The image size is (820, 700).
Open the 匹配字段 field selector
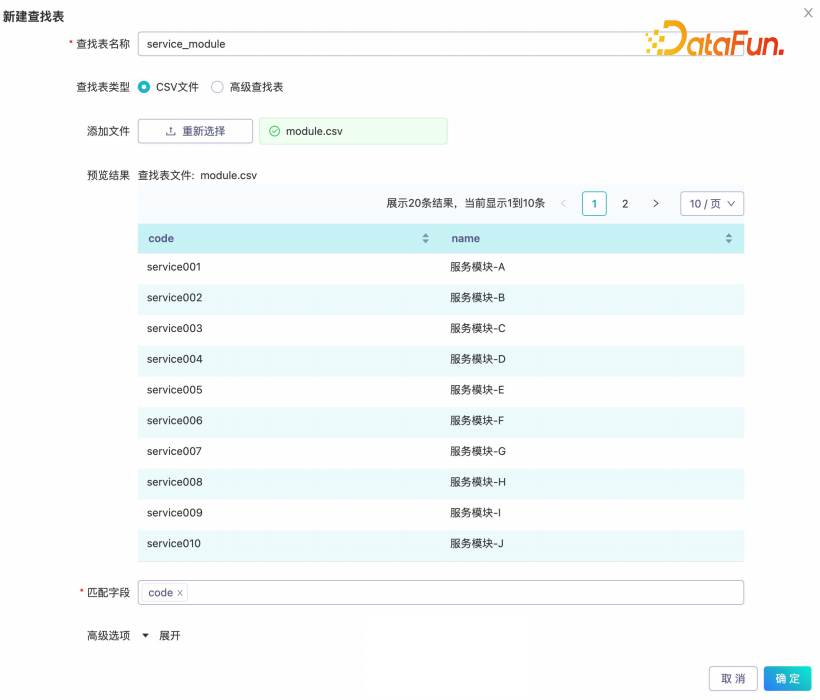click(460, 593)
